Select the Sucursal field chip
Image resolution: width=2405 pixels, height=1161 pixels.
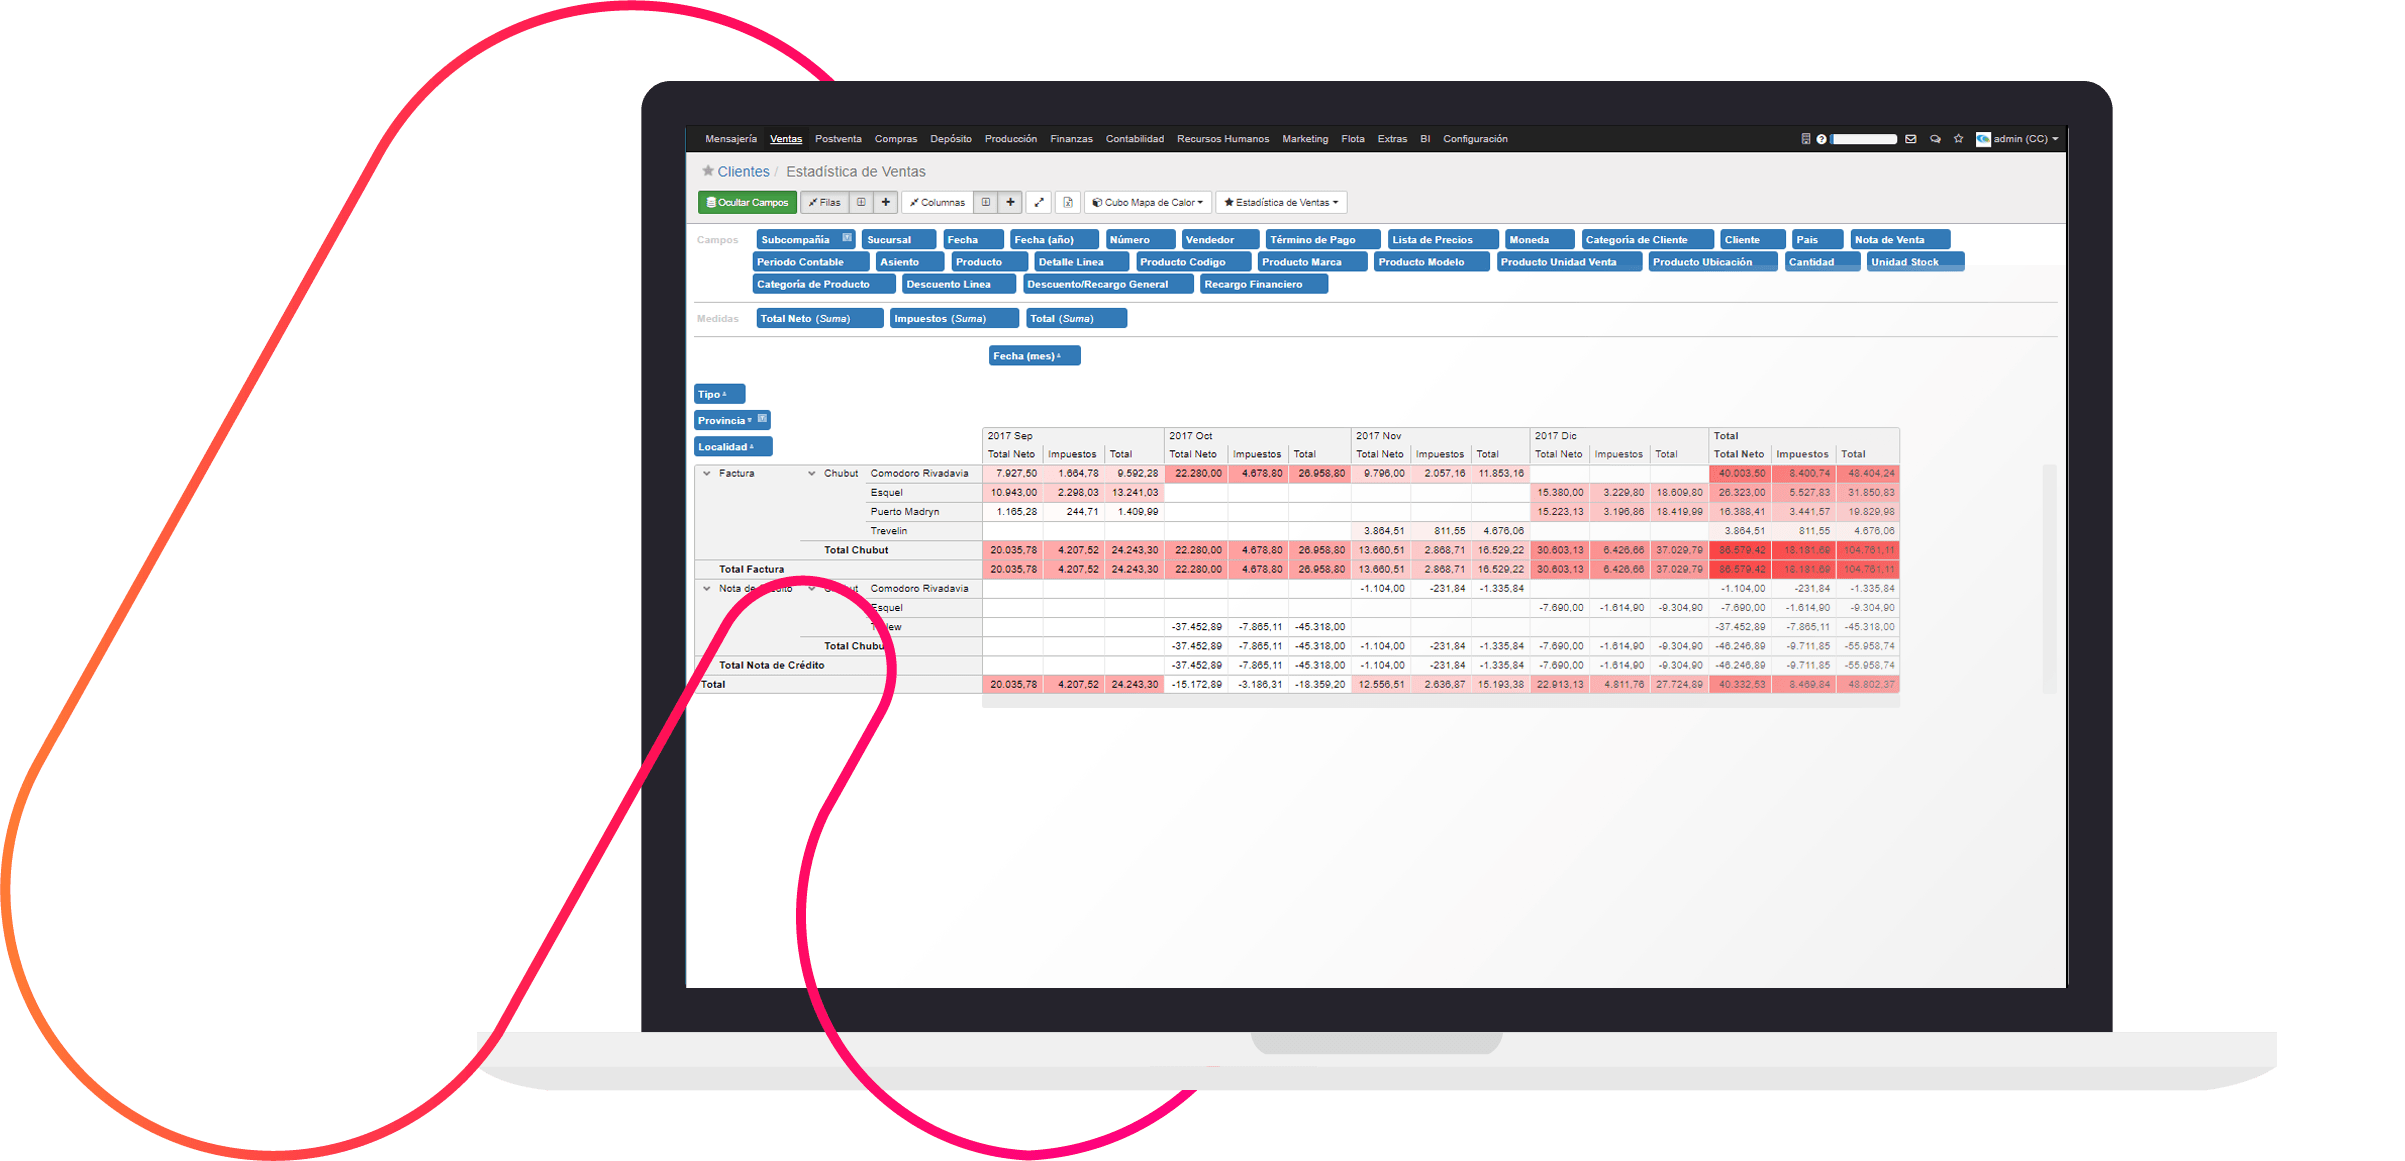899,240
